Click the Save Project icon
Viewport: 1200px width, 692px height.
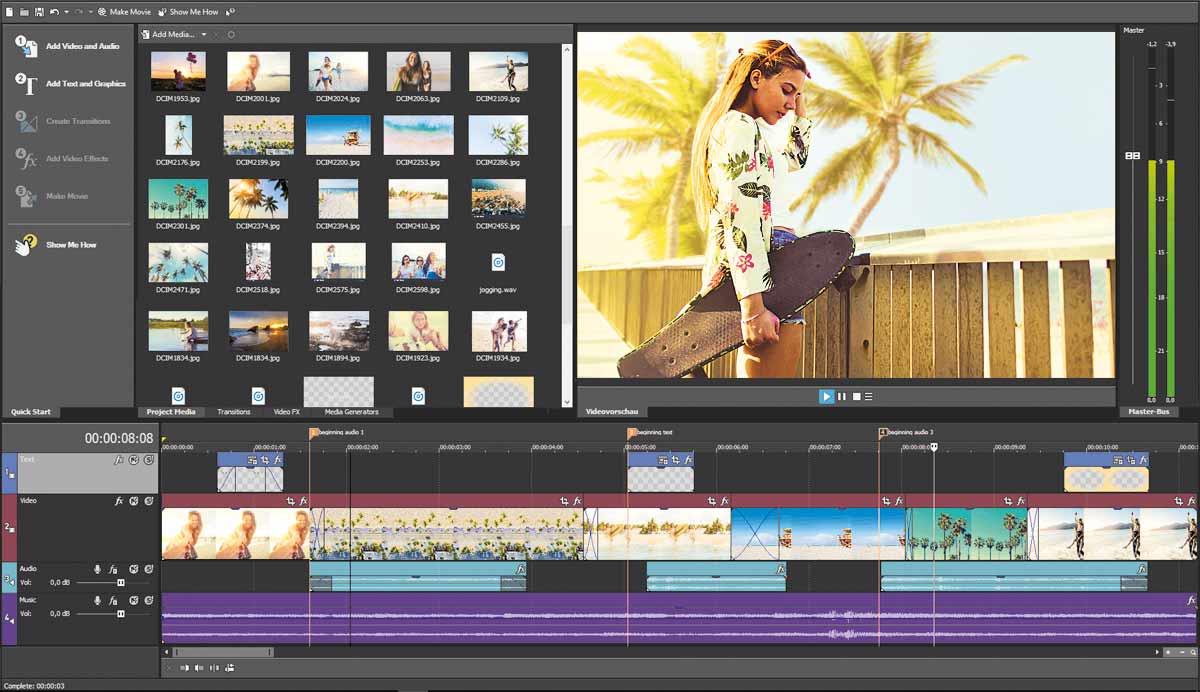39,12
